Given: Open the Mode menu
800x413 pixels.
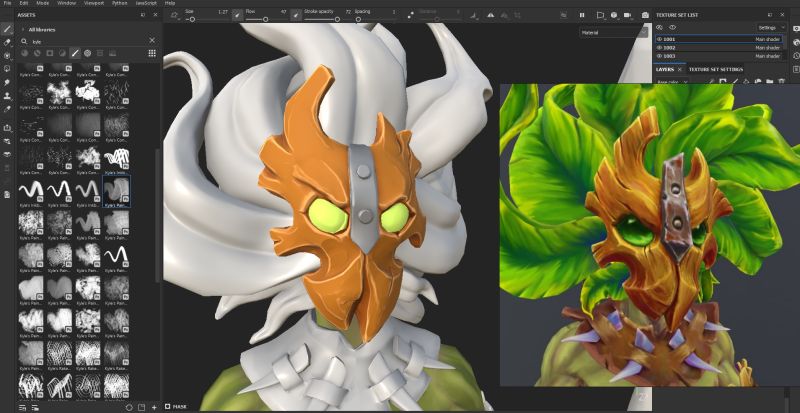Looking at the screenshot, I should pyautogui.click(x=43, y=3).
